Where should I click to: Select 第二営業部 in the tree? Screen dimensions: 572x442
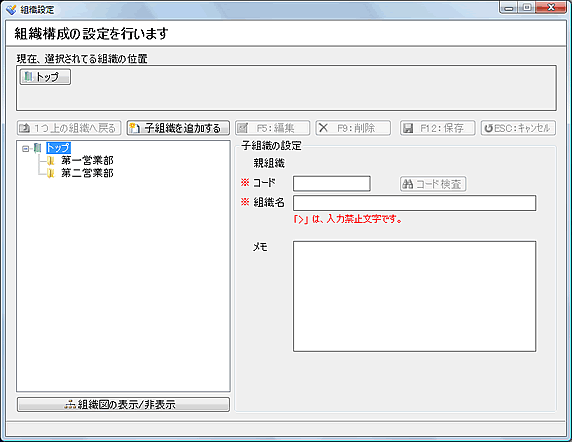87,173
